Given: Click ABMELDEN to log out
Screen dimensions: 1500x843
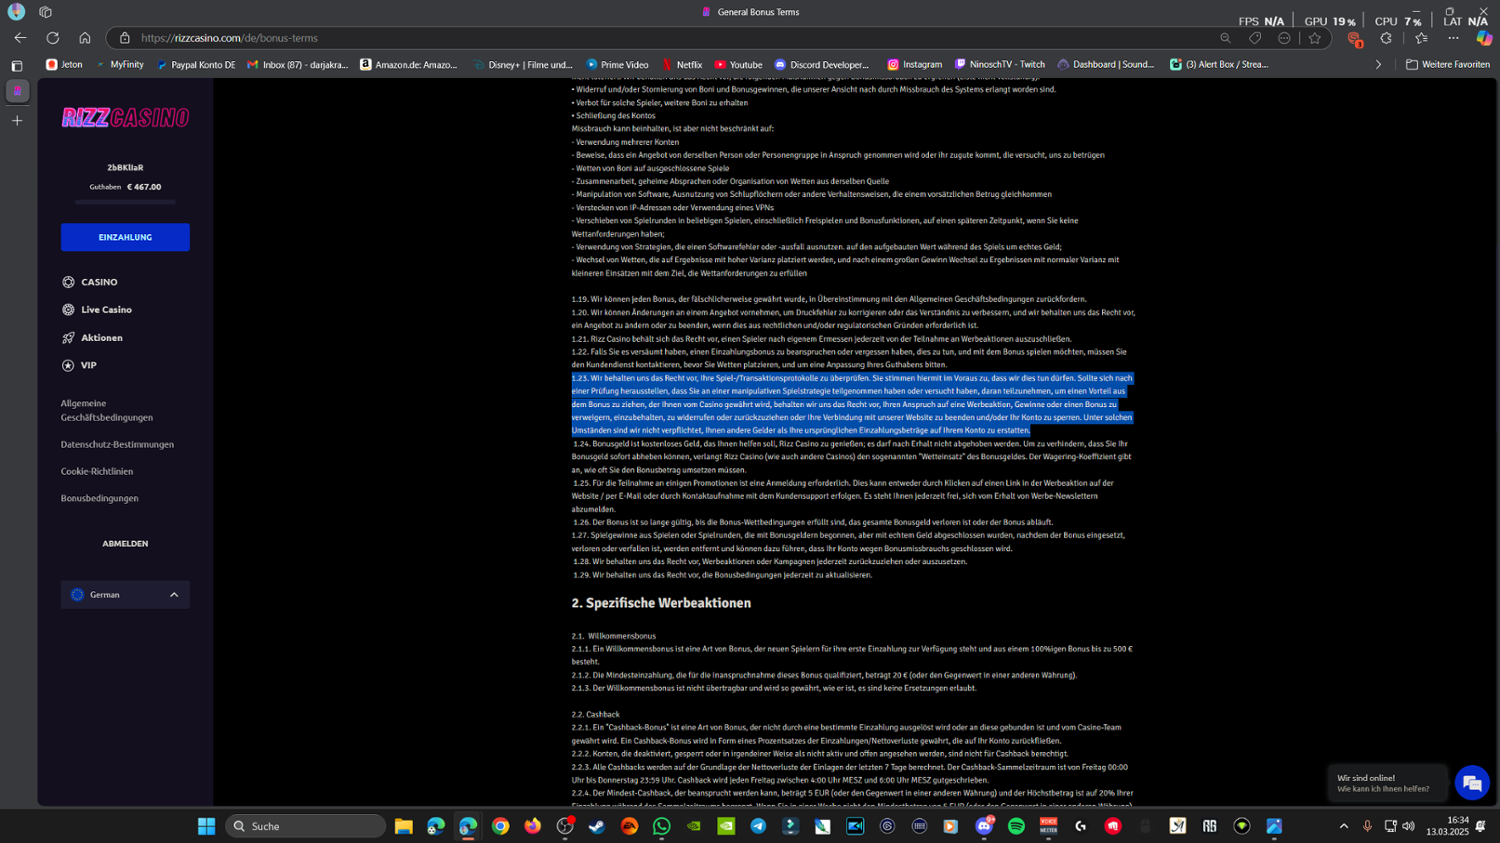Looking at the screenshot, I should pos(125,544).
